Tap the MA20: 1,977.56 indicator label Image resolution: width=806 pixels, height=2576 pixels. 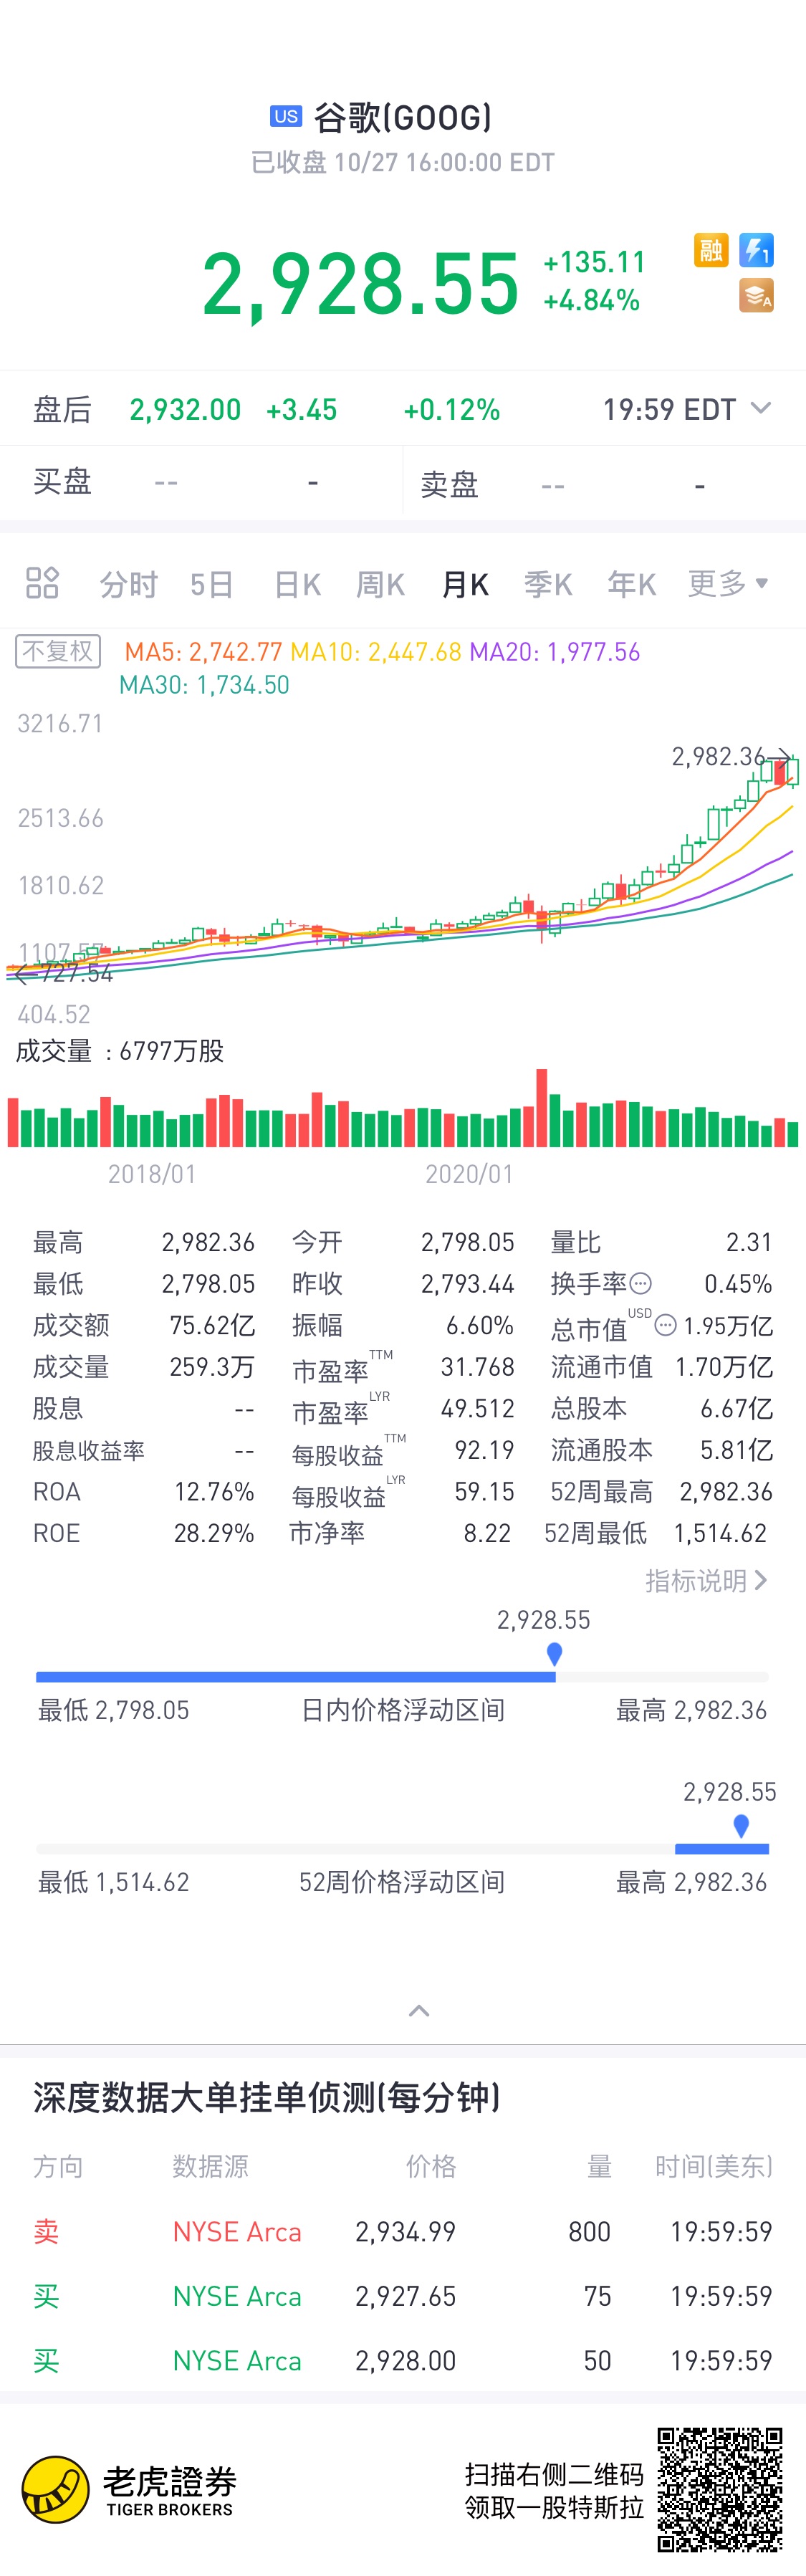tap(555, 652)
